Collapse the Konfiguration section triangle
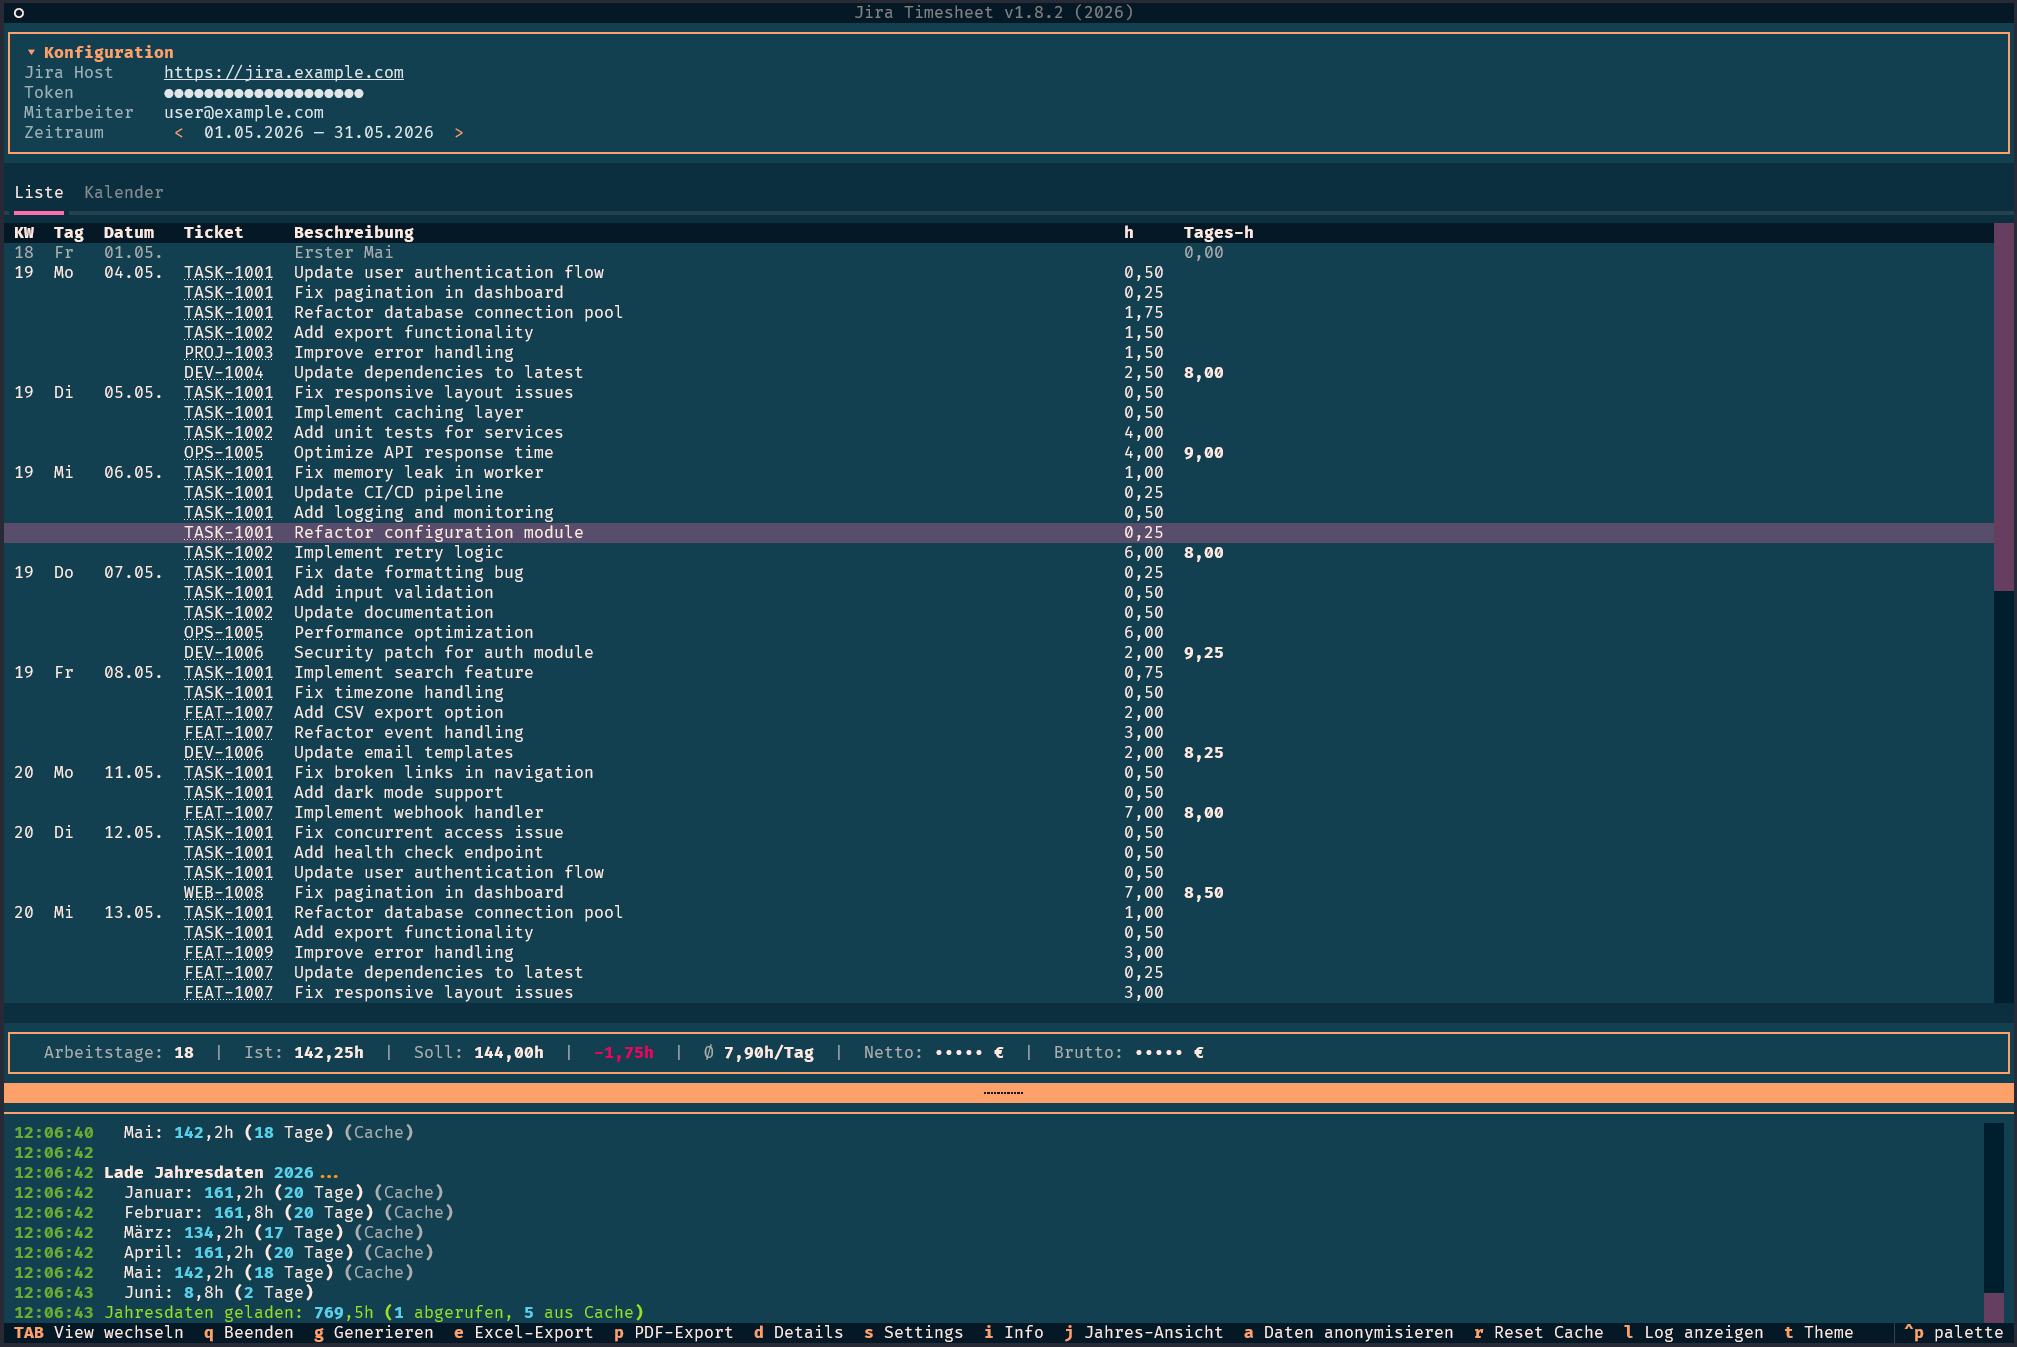This screenshot has height=1347, width=2017. [x=31, y=52]
